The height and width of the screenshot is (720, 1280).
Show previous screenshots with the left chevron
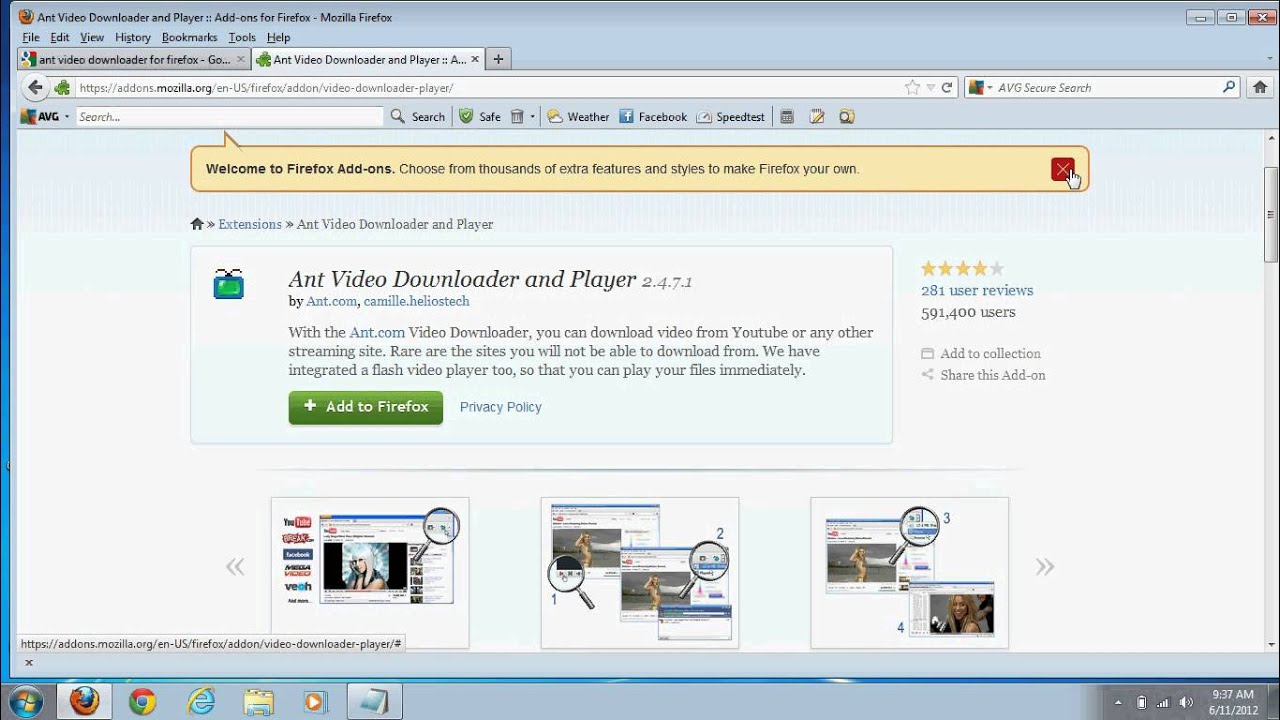(x=235, y=568)
